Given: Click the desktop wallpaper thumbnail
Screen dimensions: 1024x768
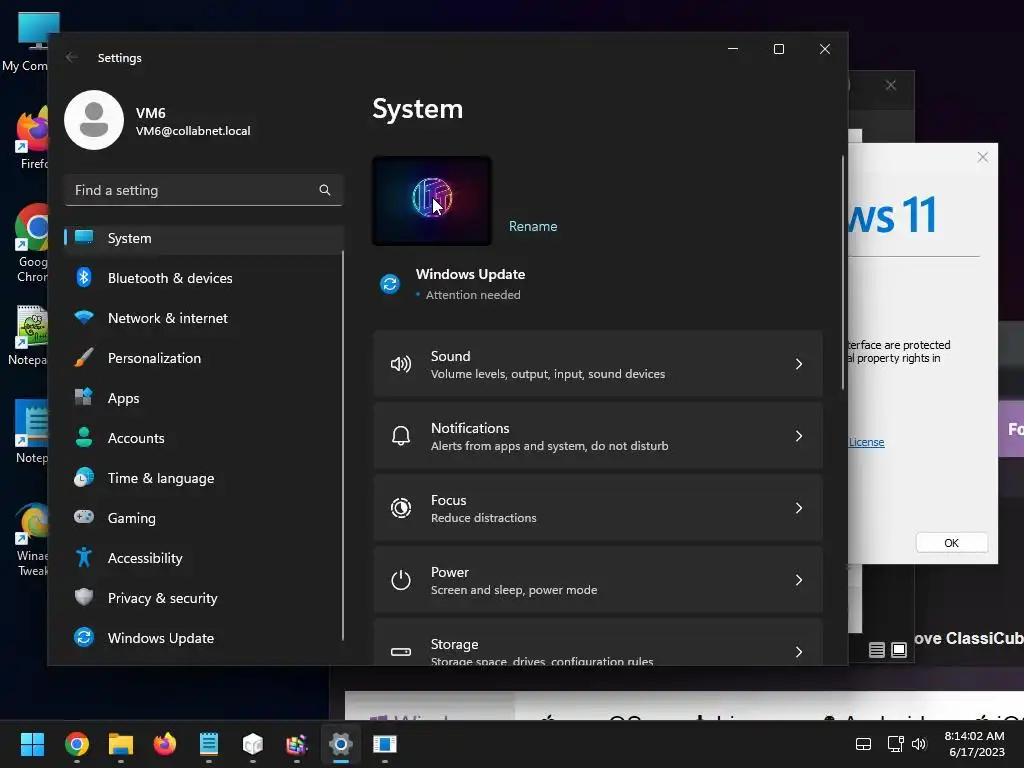Looking at the screenshot, I should pyautogui.click(x=432, y=200).
